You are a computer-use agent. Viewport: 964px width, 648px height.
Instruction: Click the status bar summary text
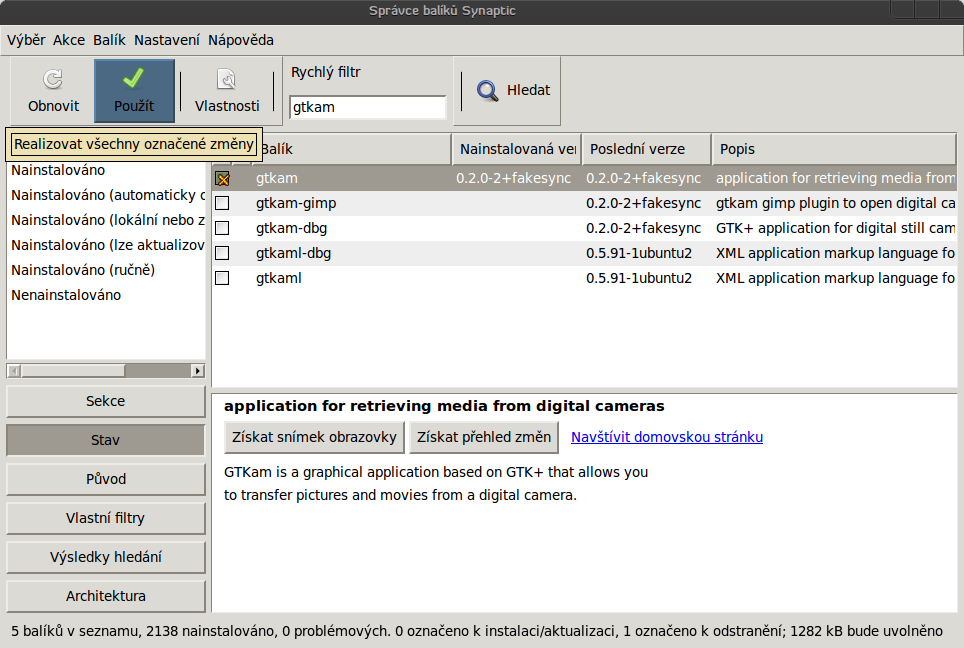(477, 631)
